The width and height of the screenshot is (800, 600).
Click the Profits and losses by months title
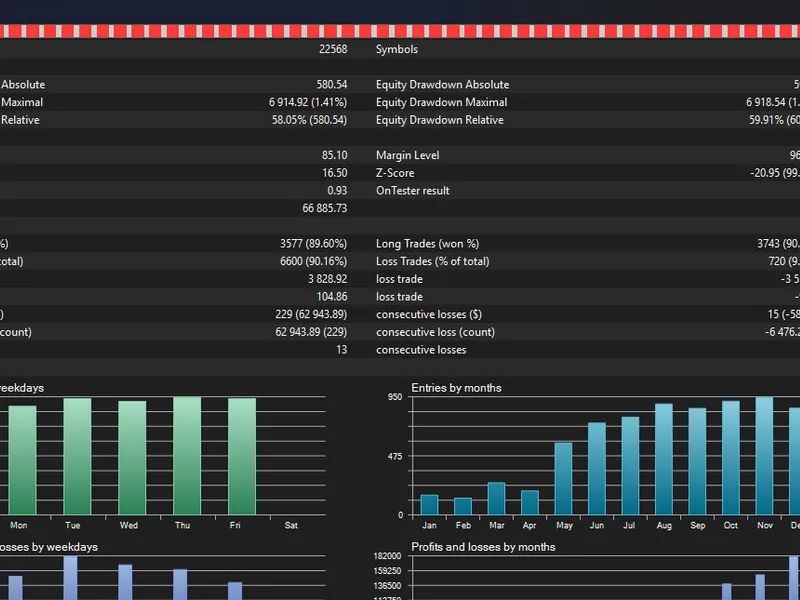483,547
